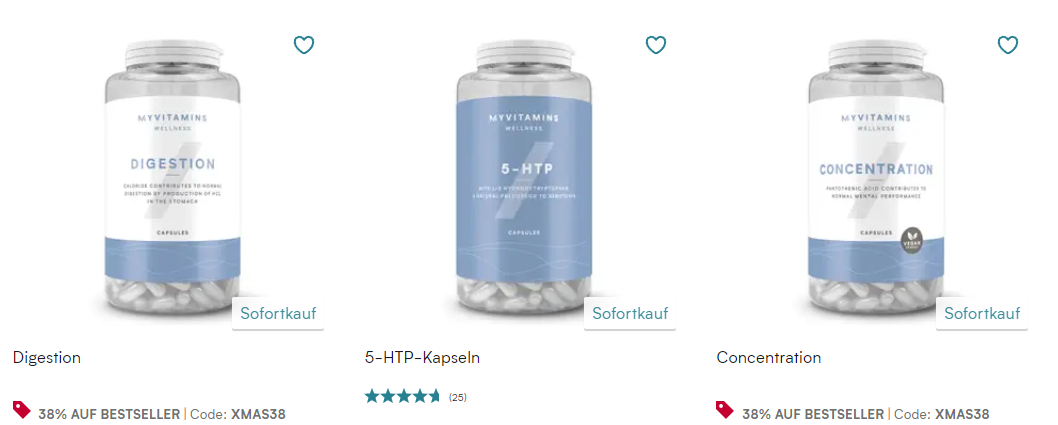Favorite the Concentration product with heart icon
The height and width of the screenshot is (425, 1058).
click(1007, 45)
